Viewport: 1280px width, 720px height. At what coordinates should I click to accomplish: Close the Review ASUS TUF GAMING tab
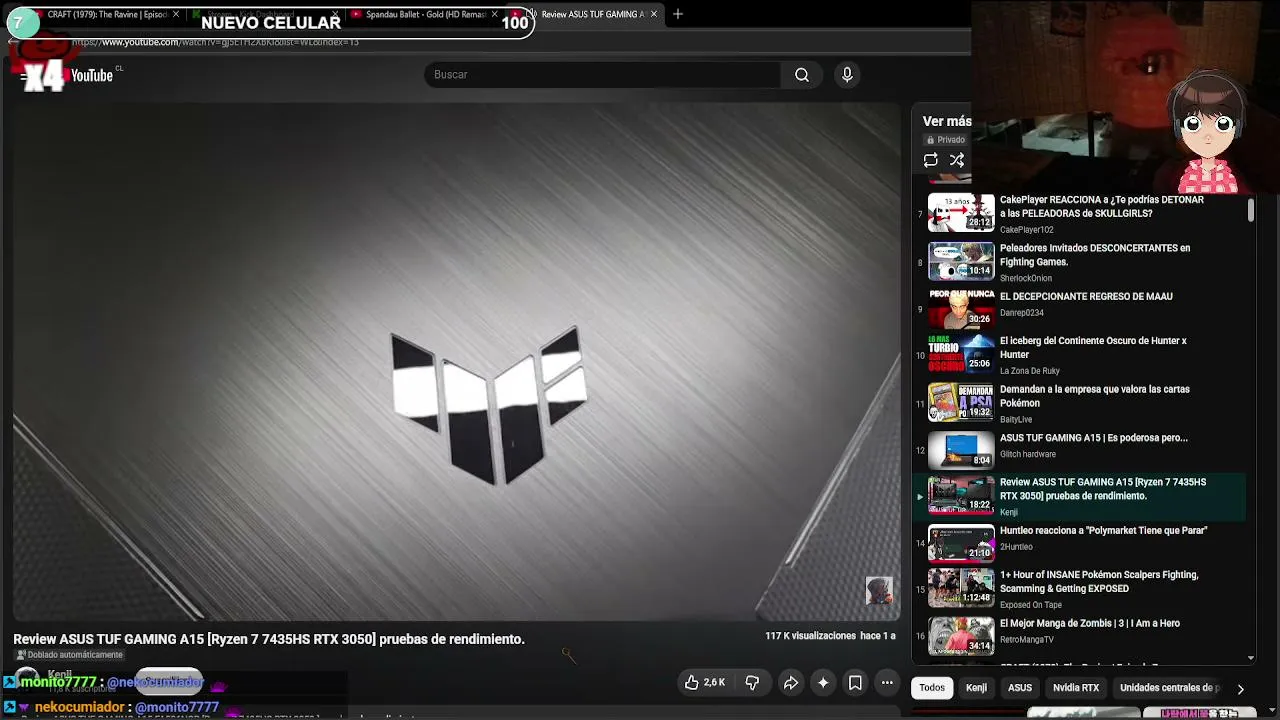click(x=654, y=14)
